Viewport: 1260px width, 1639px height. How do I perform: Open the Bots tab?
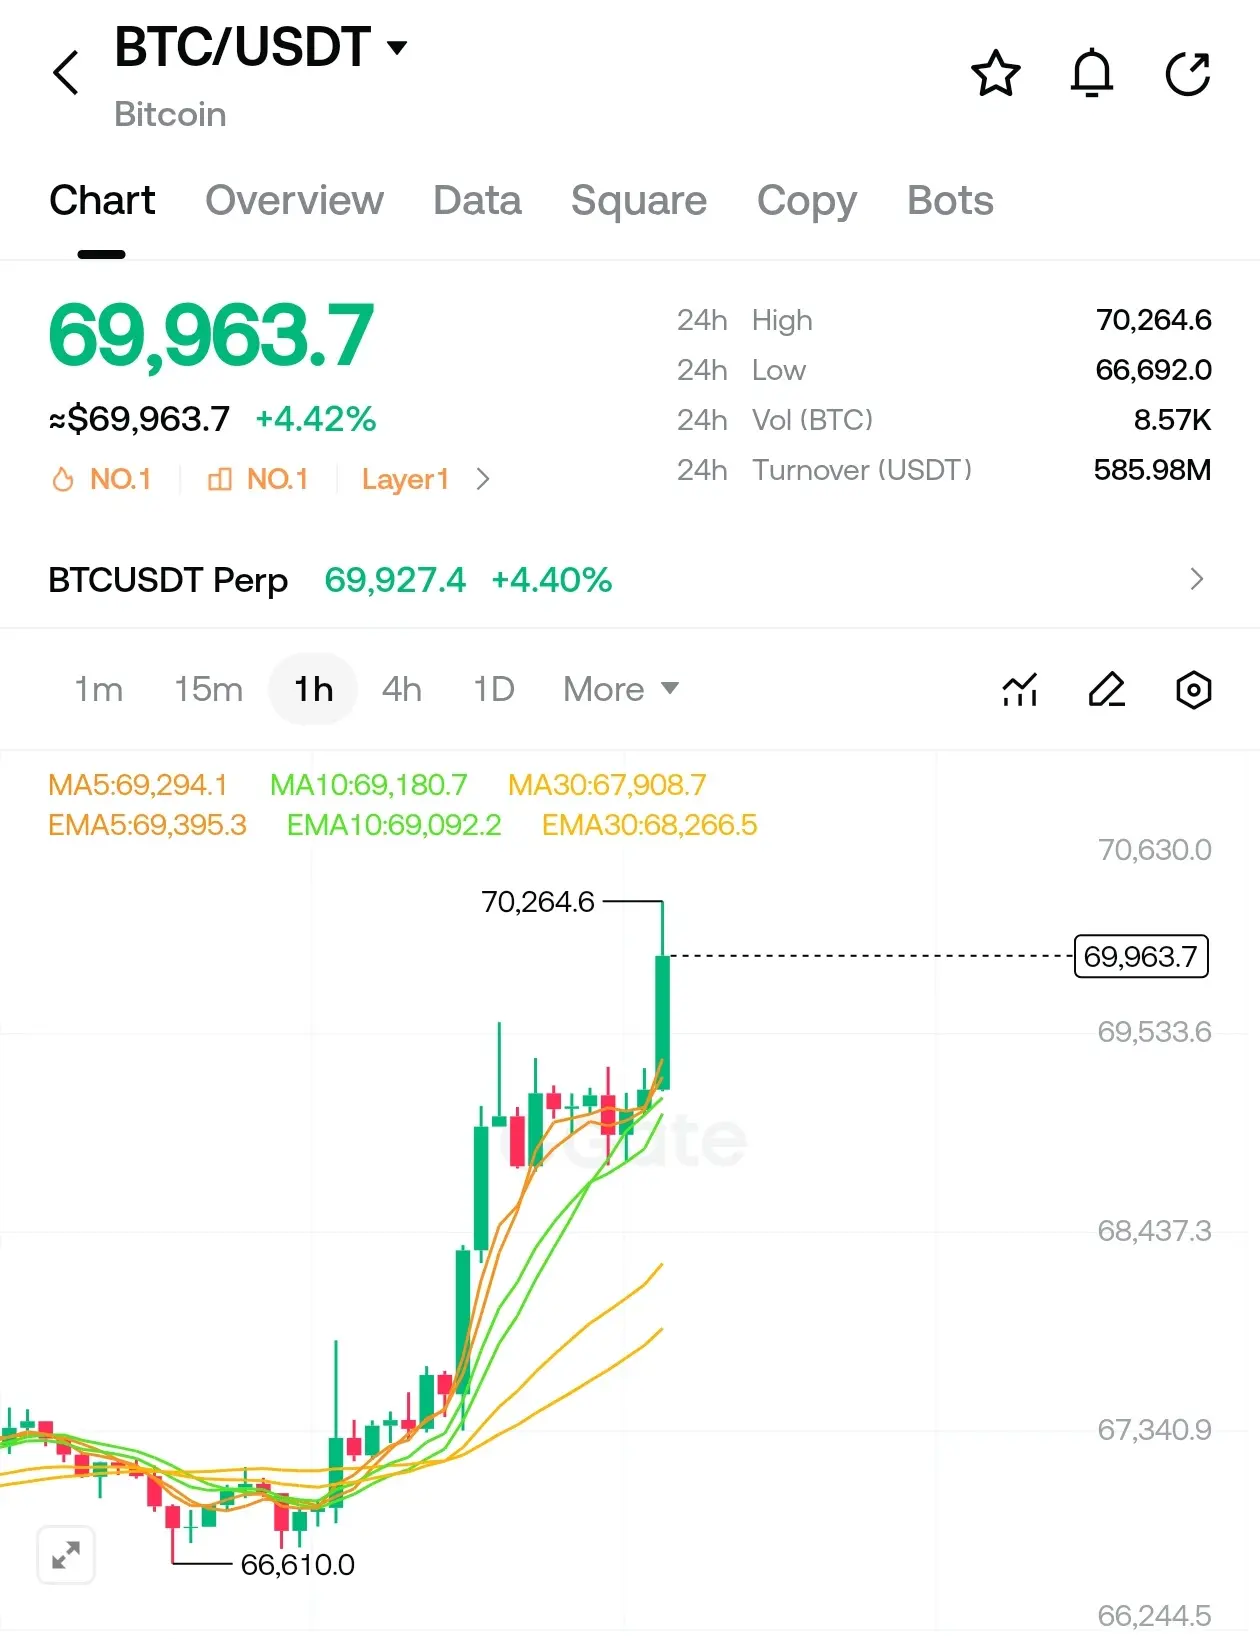(x=950, y=200)
